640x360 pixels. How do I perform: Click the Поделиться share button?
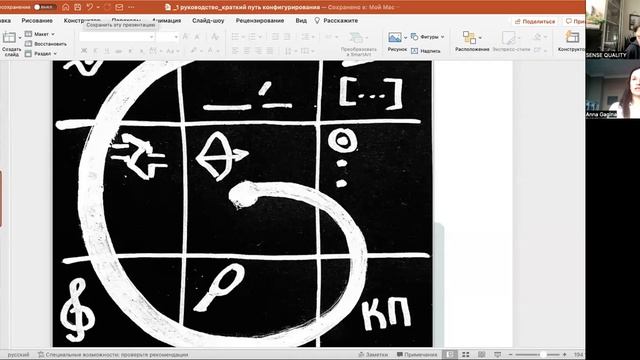pyautogui.click(x=535, y=21)
